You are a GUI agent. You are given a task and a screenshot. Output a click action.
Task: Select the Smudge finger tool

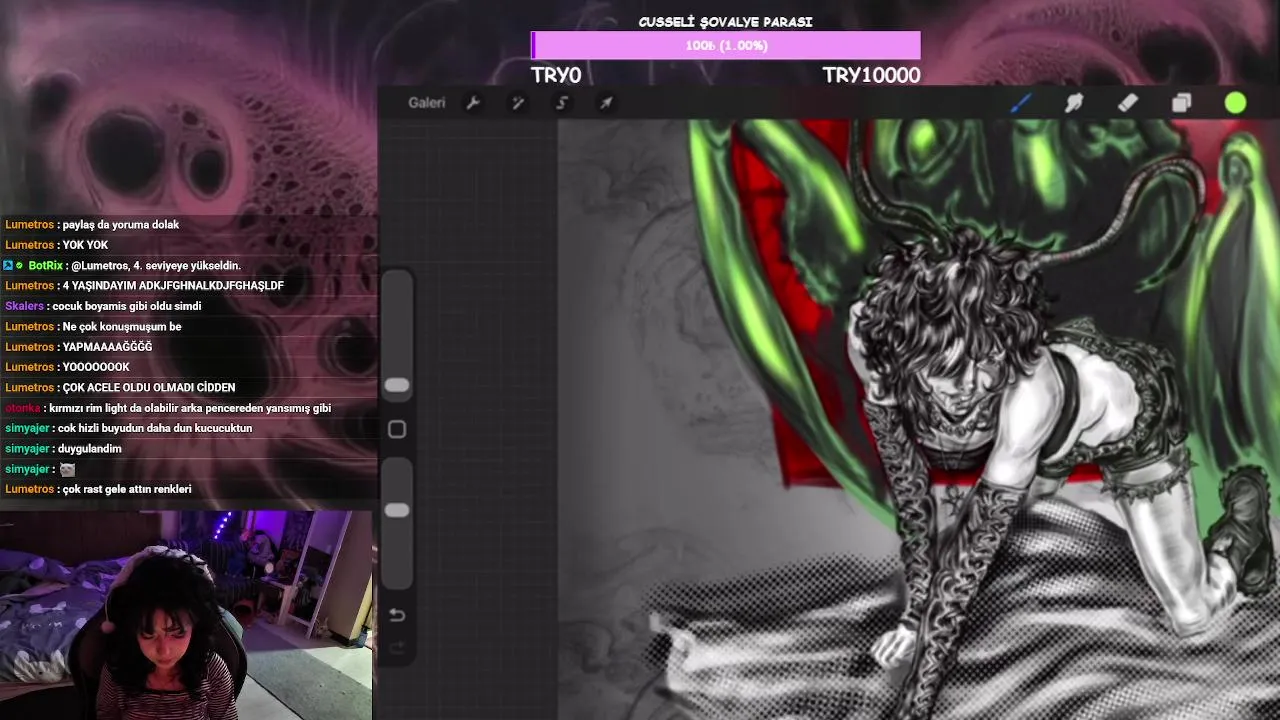[x=1074, y=103]
